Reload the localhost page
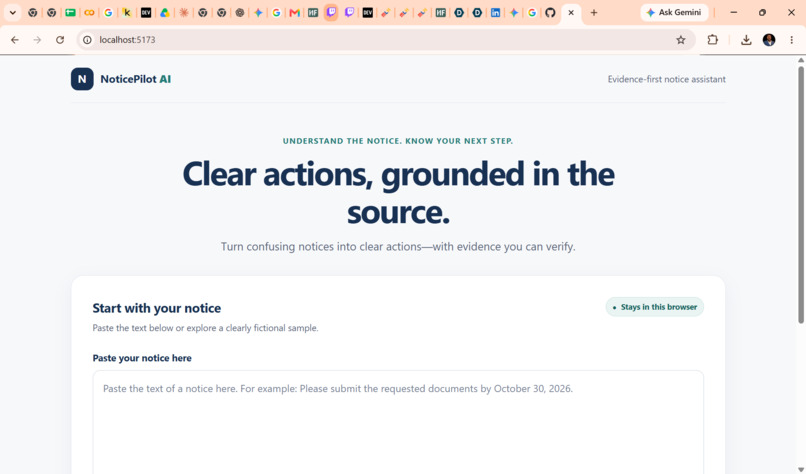Screen dimensions: 806x474 coord(60,40)
